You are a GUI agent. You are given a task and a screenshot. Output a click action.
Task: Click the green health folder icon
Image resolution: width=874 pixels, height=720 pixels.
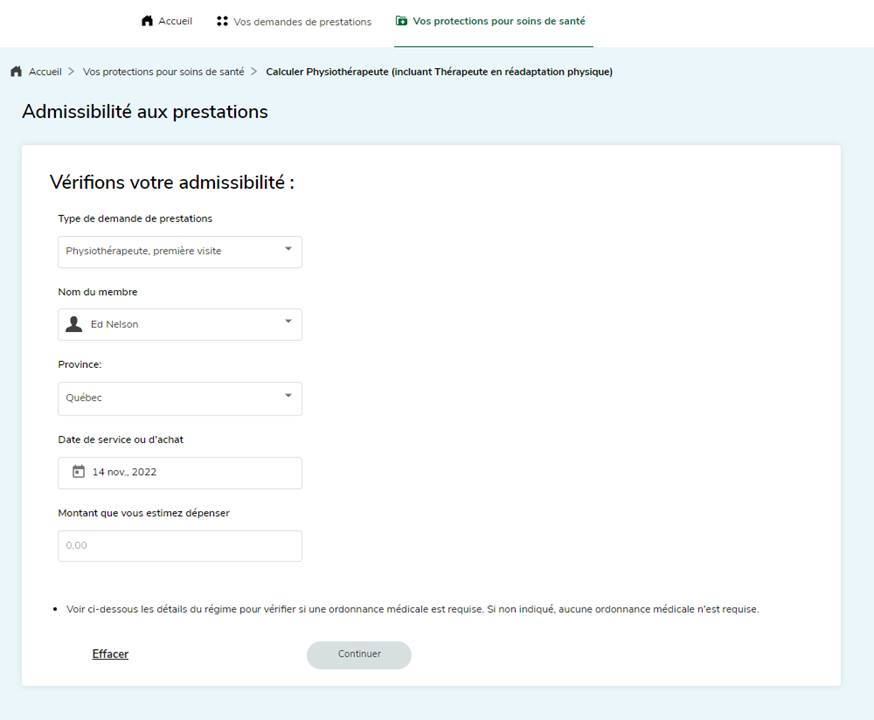pyautogui.click(x=401, y=21)
